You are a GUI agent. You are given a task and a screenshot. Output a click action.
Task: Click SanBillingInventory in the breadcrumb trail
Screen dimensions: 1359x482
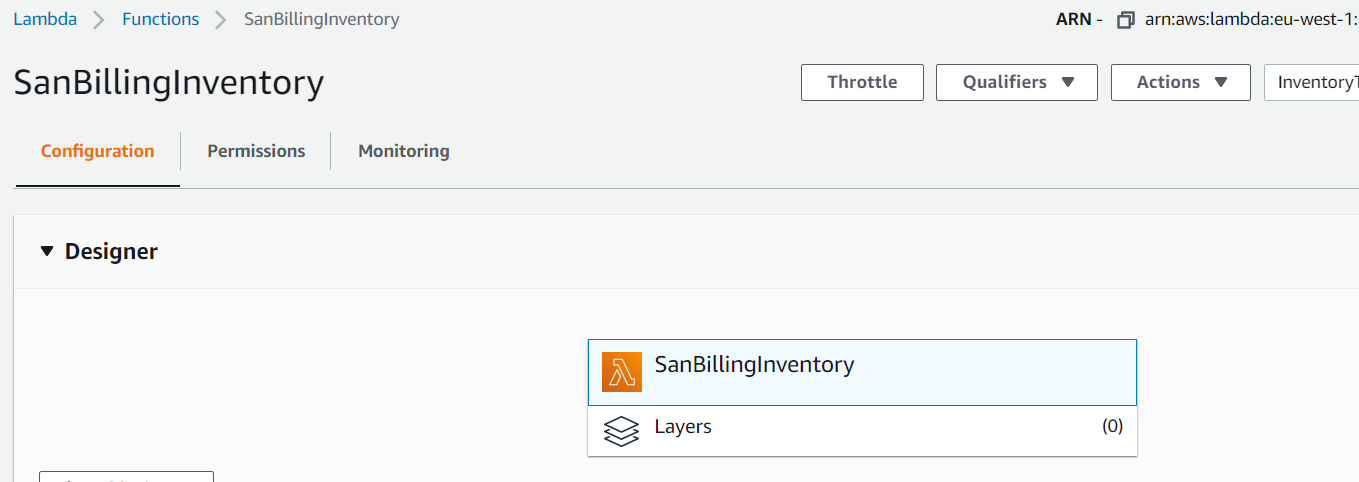322,19
